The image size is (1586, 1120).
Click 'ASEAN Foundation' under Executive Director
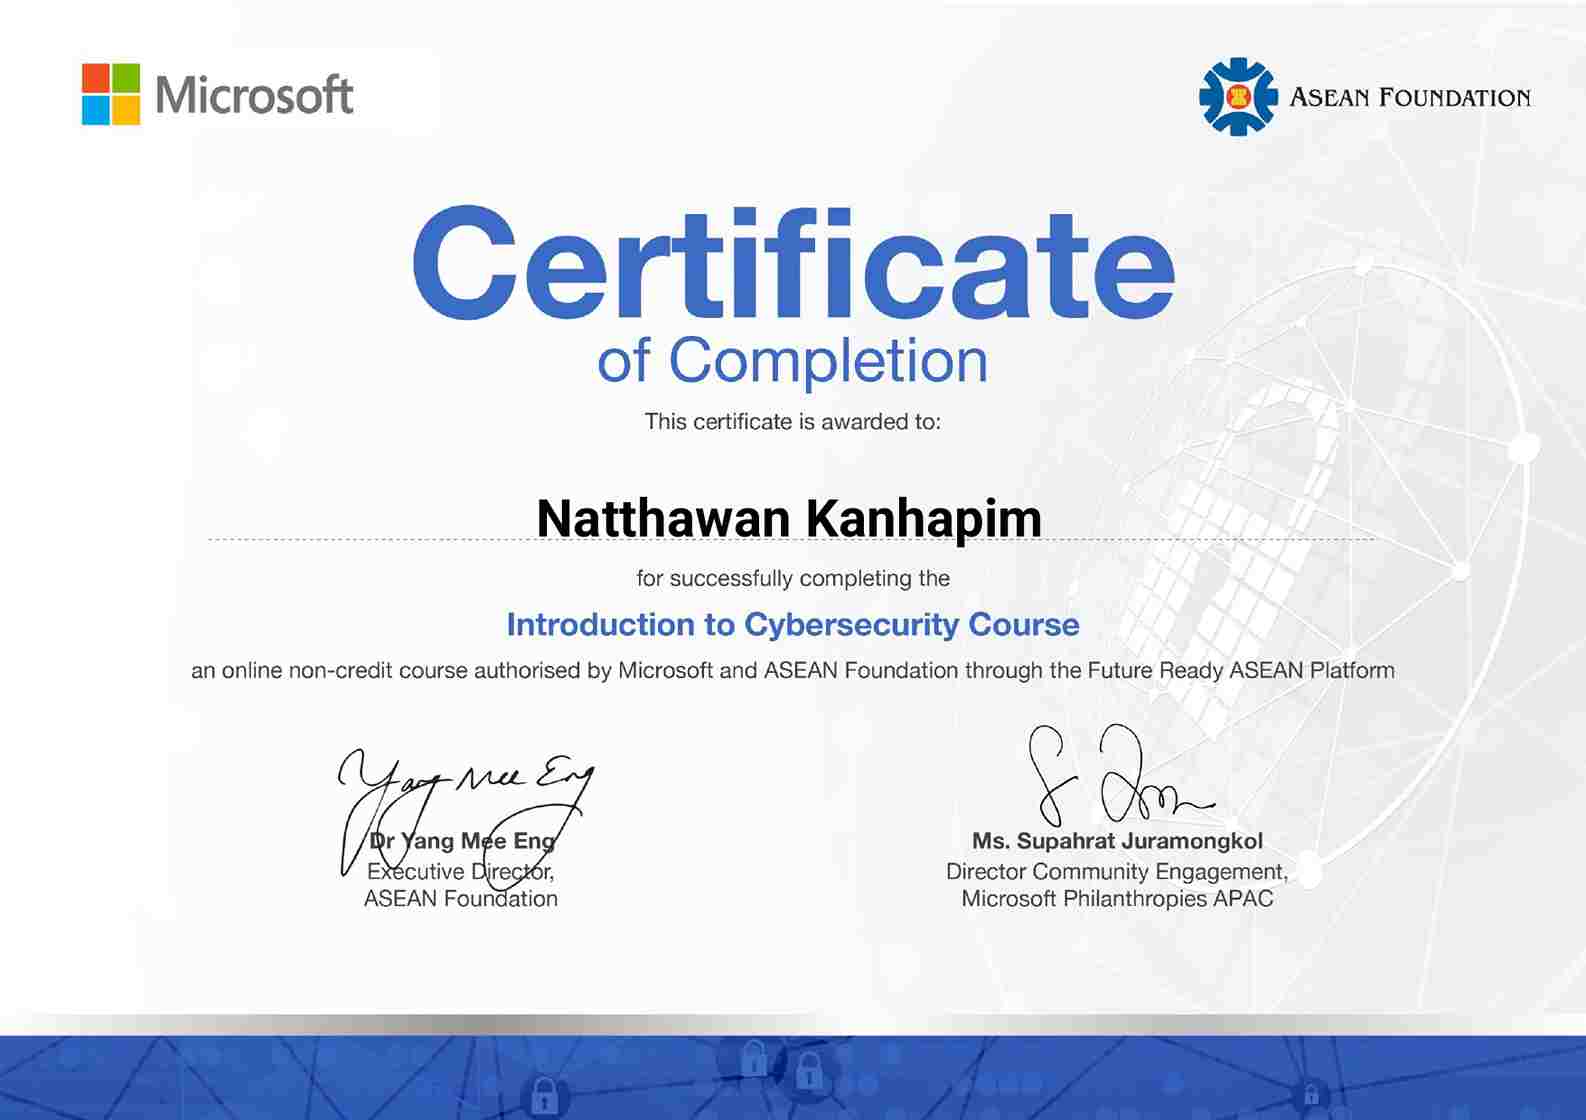tap(461, 899)
